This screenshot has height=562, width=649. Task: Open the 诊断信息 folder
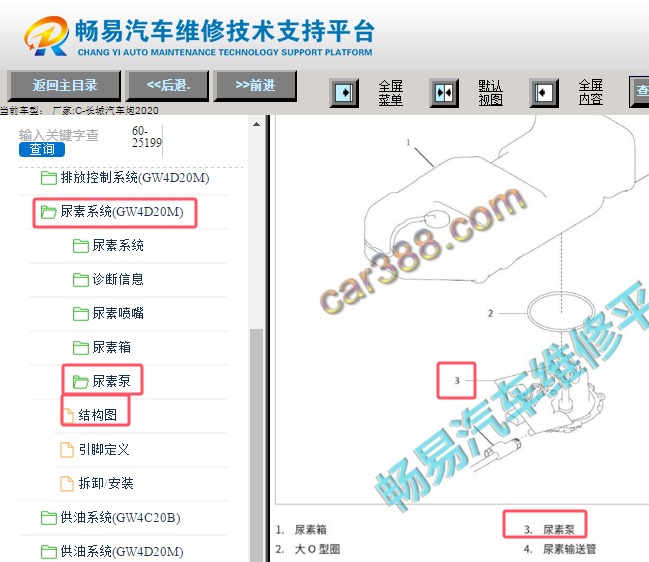pos(118,280)
